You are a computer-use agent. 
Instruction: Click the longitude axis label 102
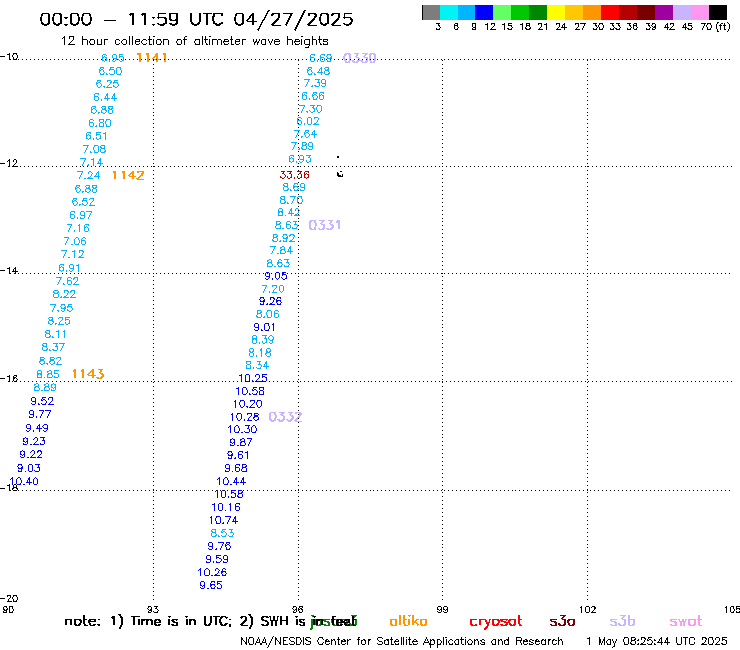(x=588, y=609)
